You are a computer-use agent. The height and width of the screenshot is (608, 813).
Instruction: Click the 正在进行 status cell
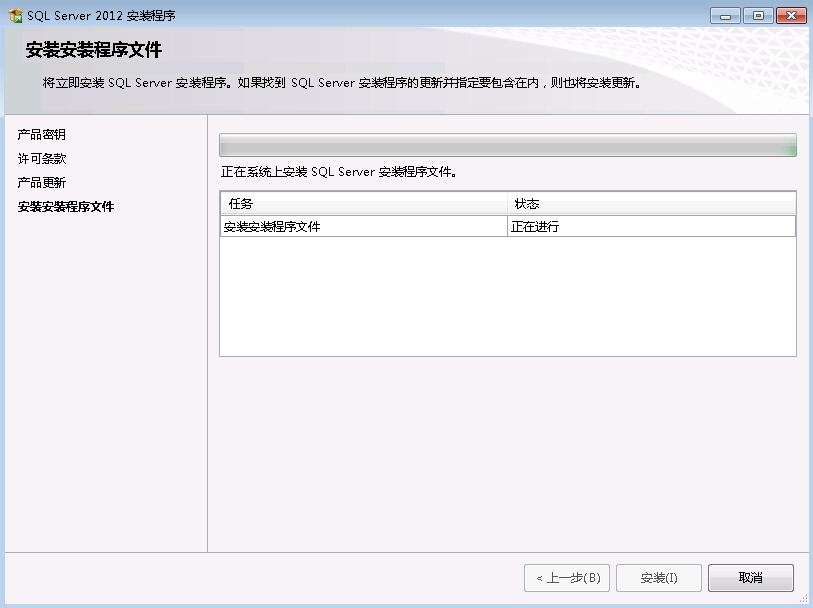[x=651, y=227]
